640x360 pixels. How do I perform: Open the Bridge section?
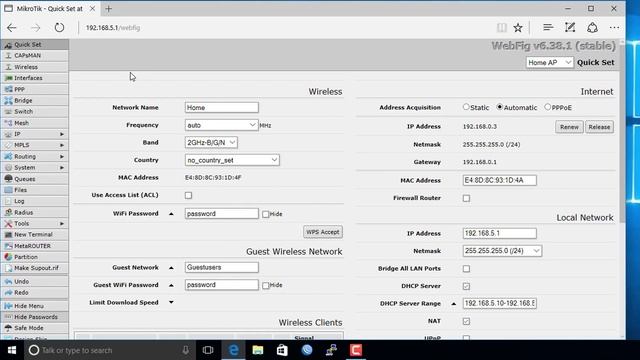click(x=34, y=100)
